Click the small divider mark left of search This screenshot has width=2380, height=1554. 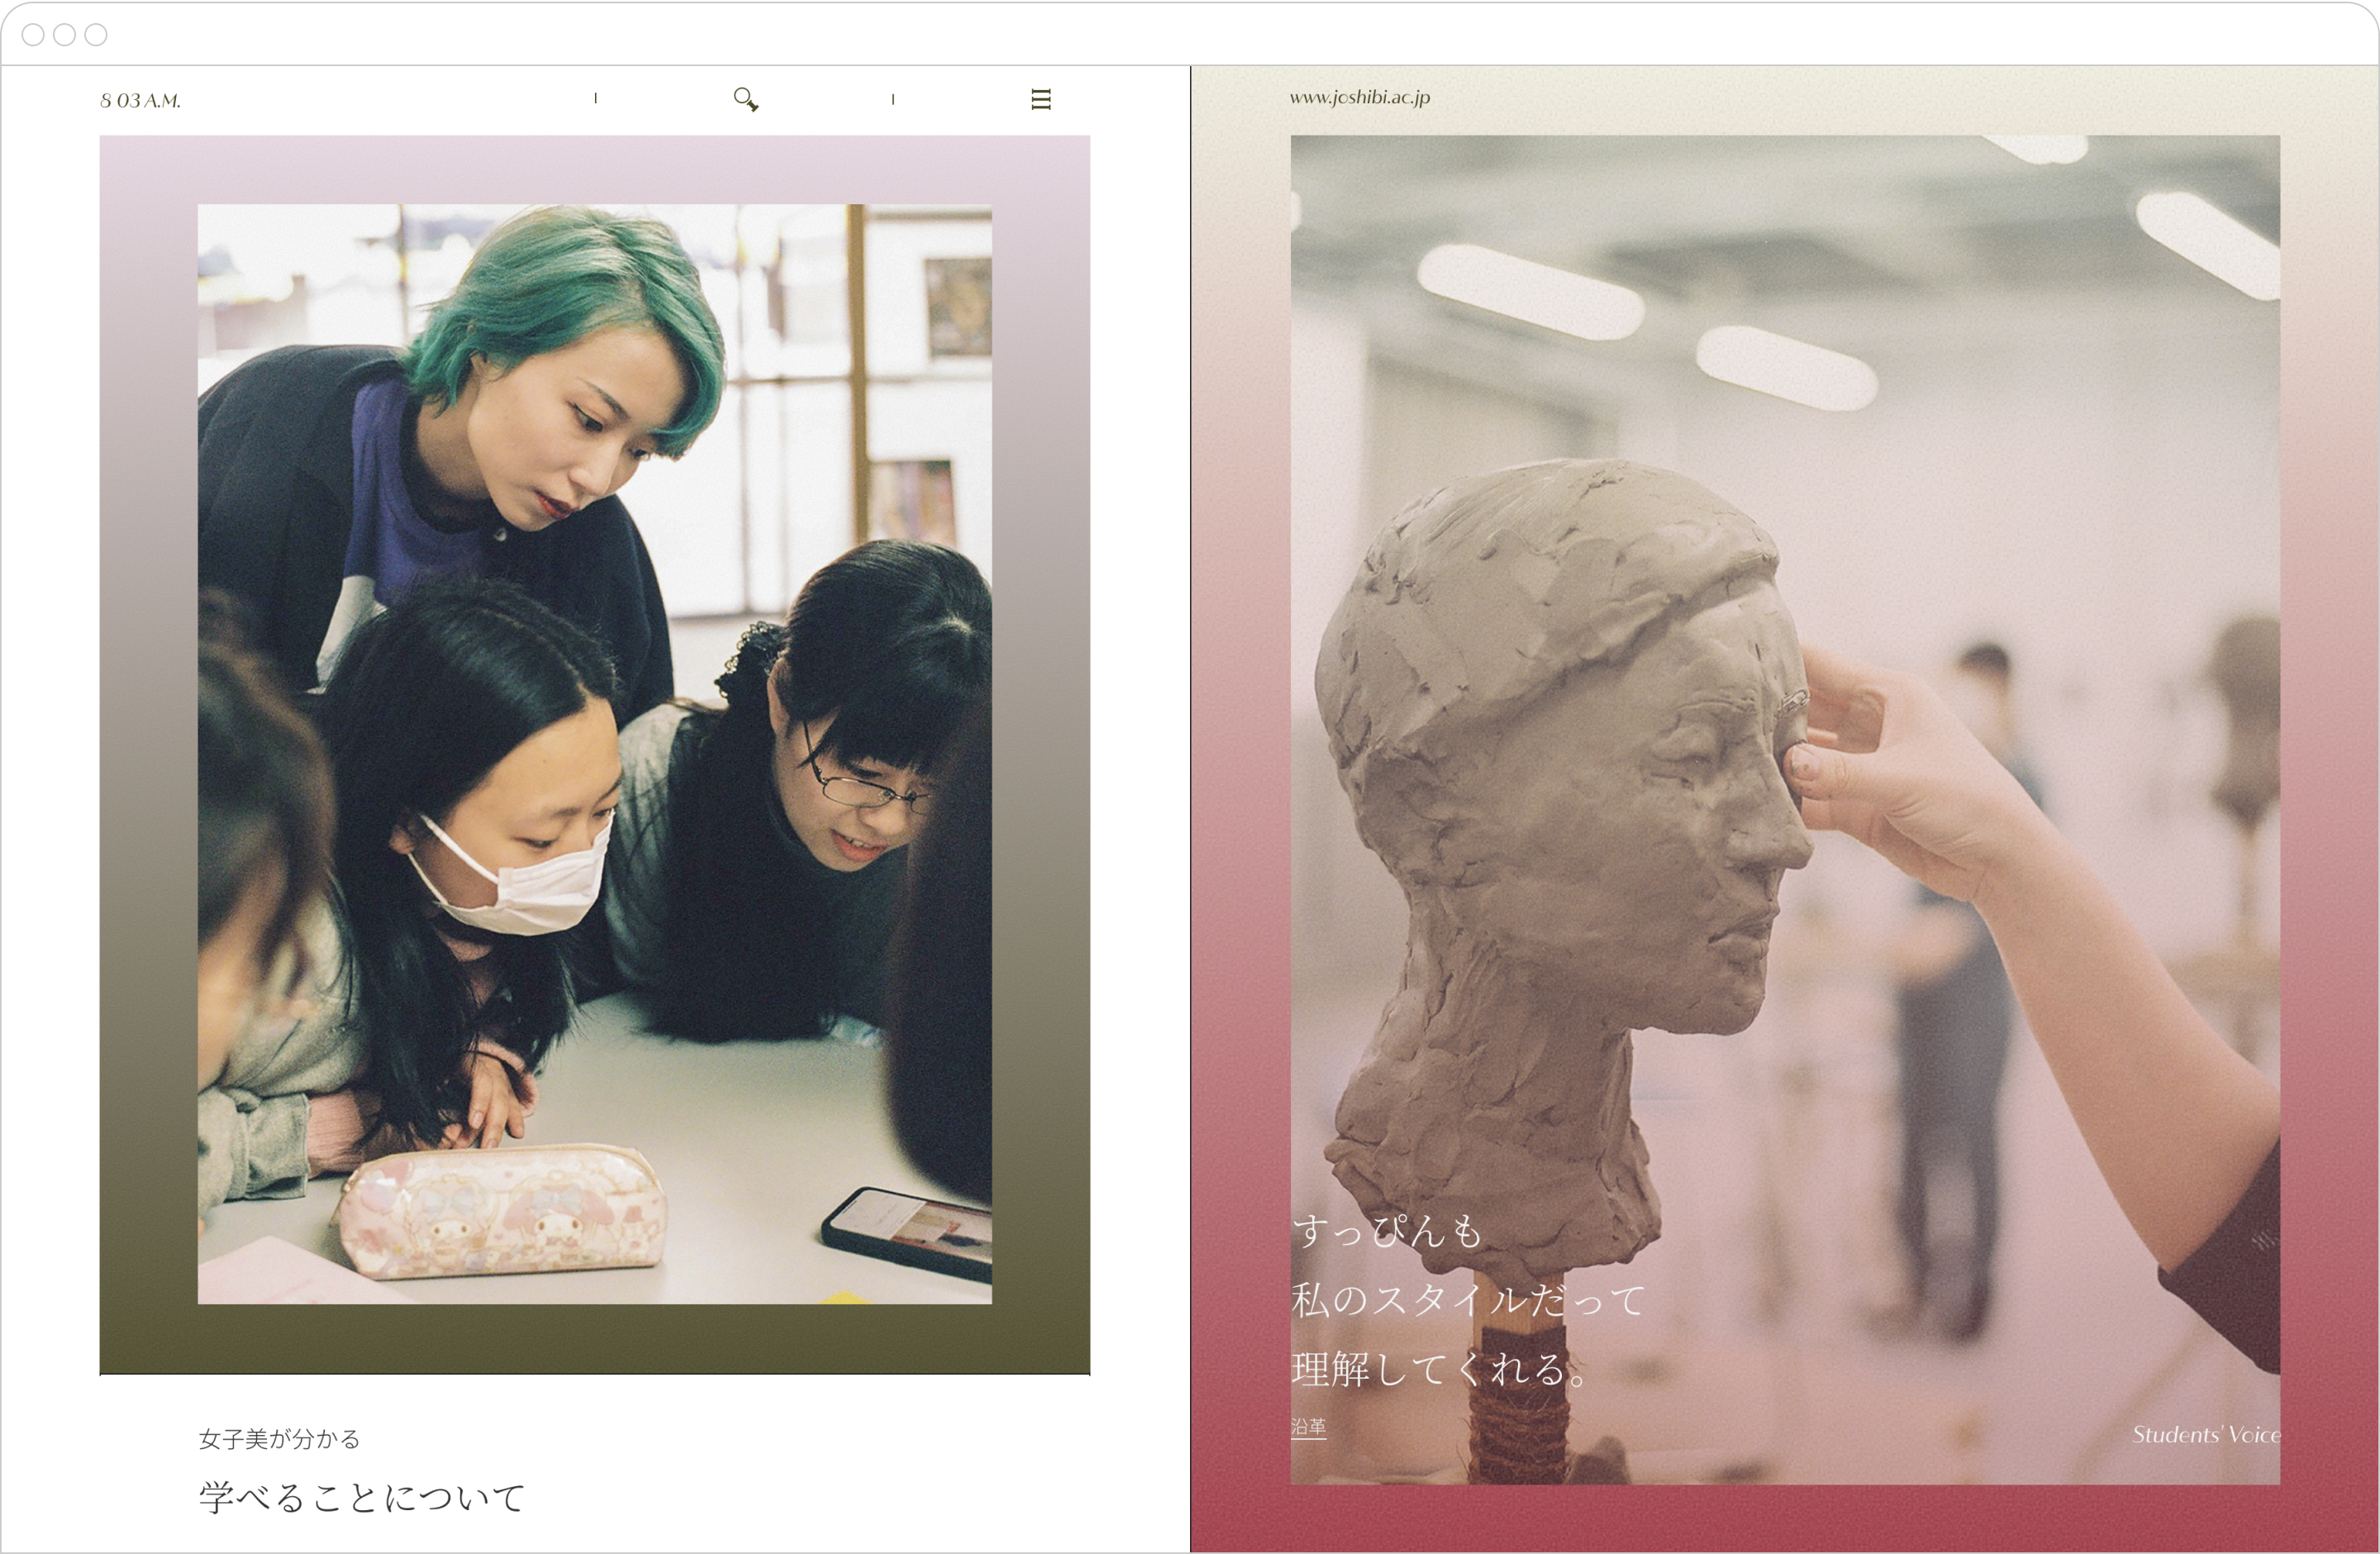click(596, 98)
